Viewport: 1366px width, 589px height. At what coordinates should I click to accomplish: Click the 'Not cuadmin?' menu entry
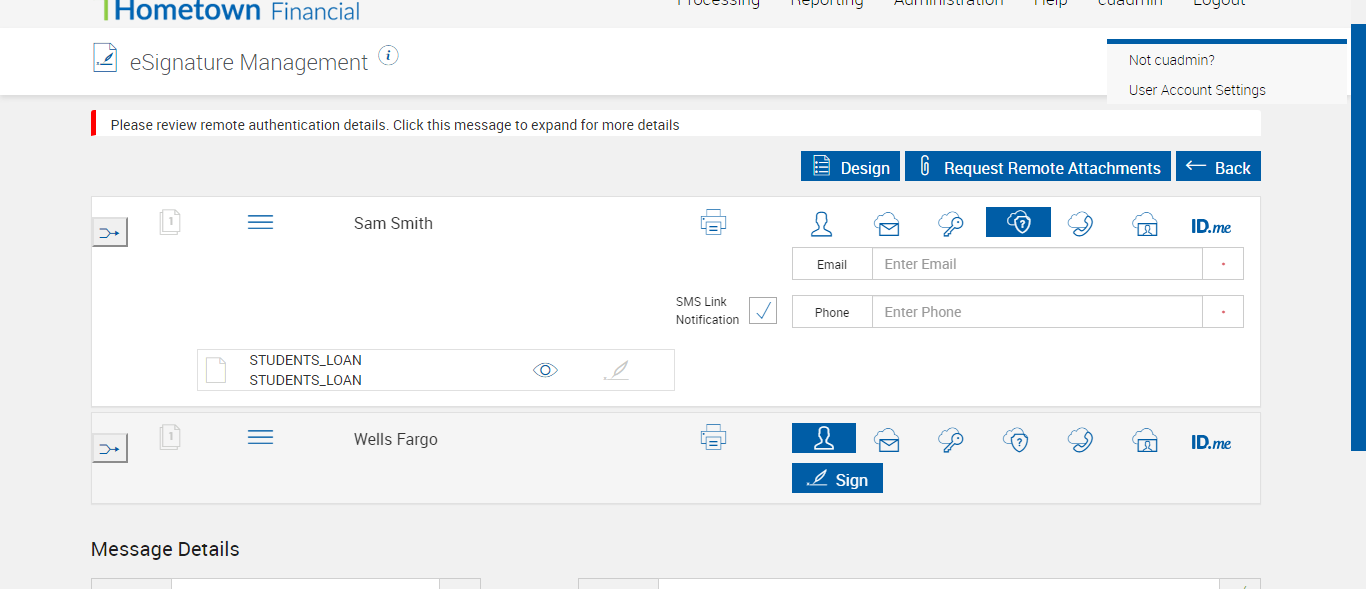coord(1171,60)
